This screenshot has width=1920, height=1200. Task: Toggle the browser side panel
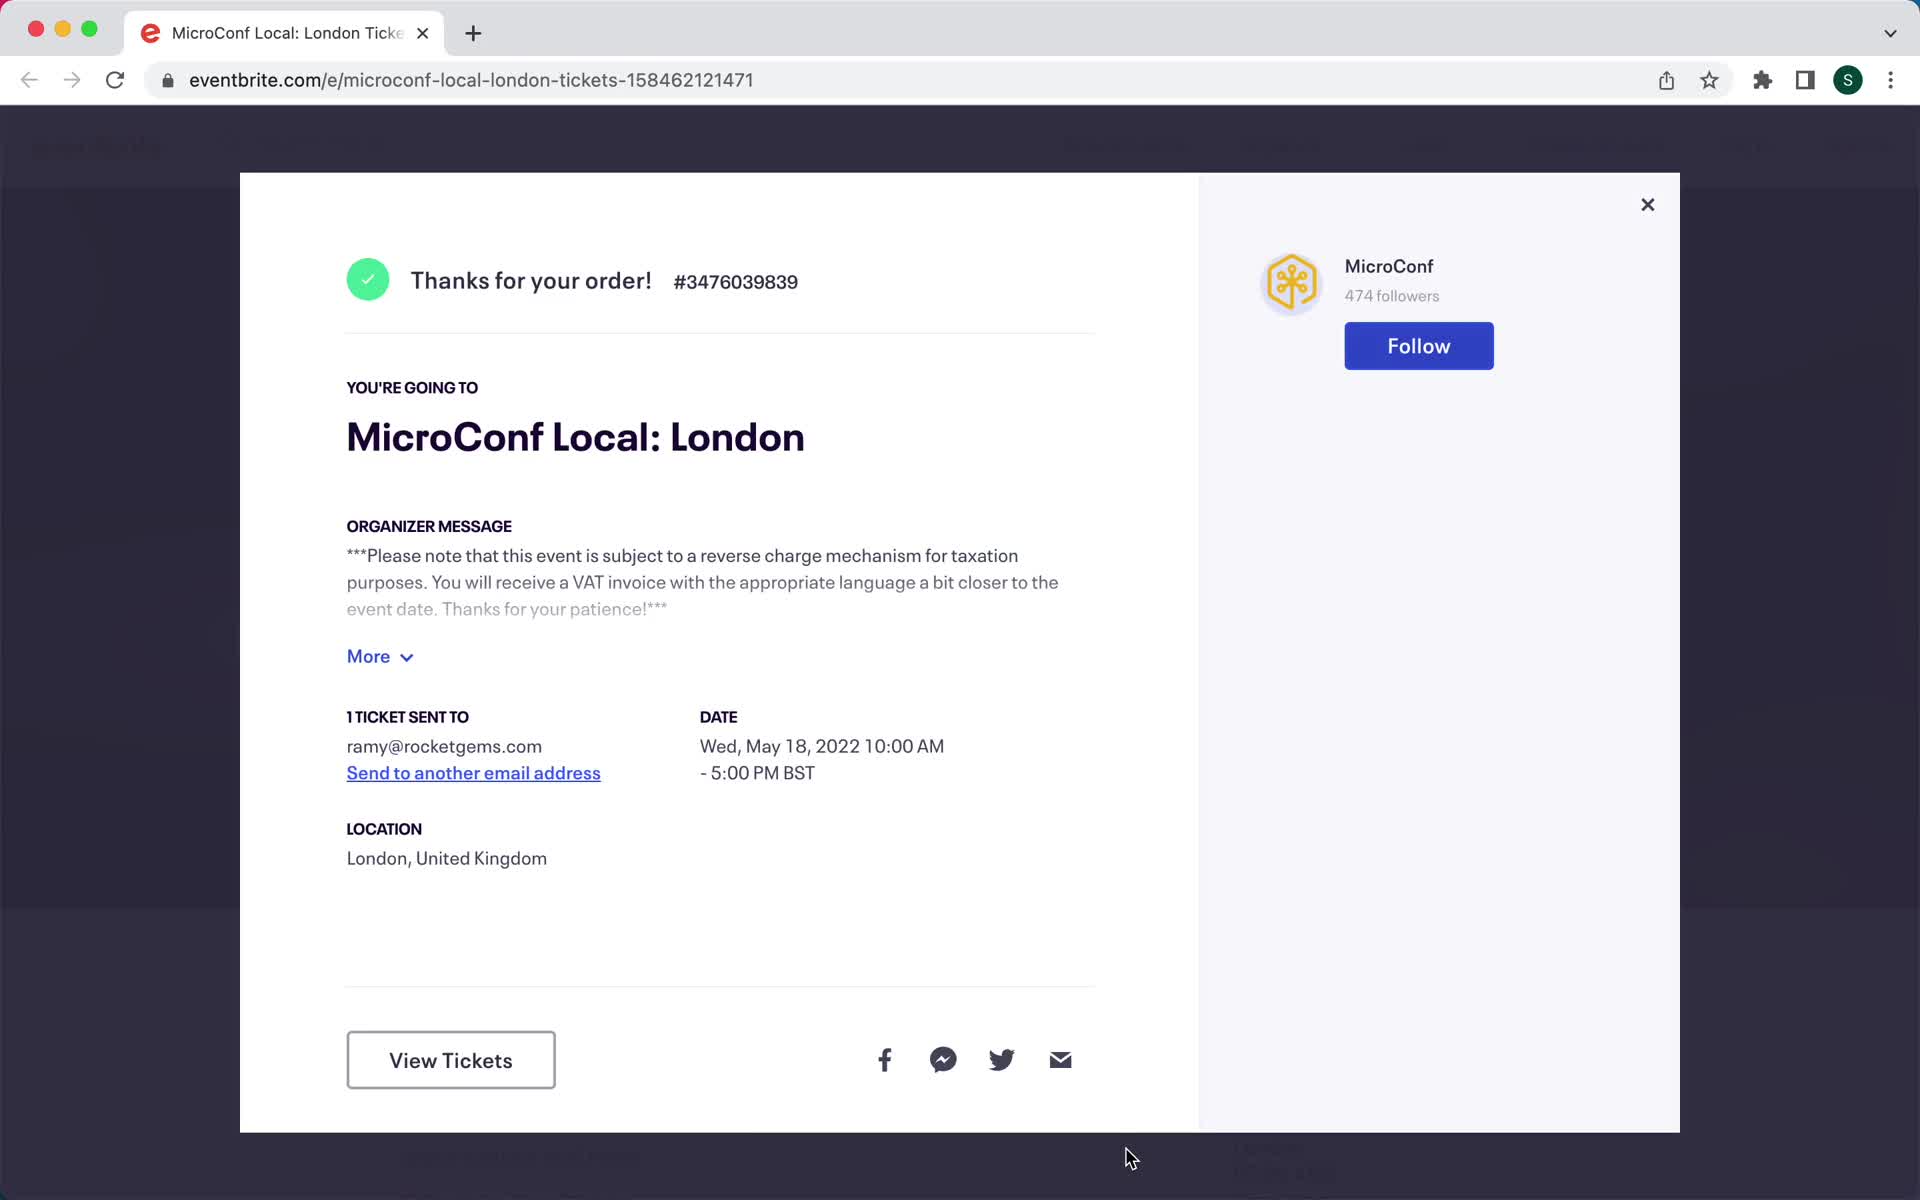[1805, 80]
